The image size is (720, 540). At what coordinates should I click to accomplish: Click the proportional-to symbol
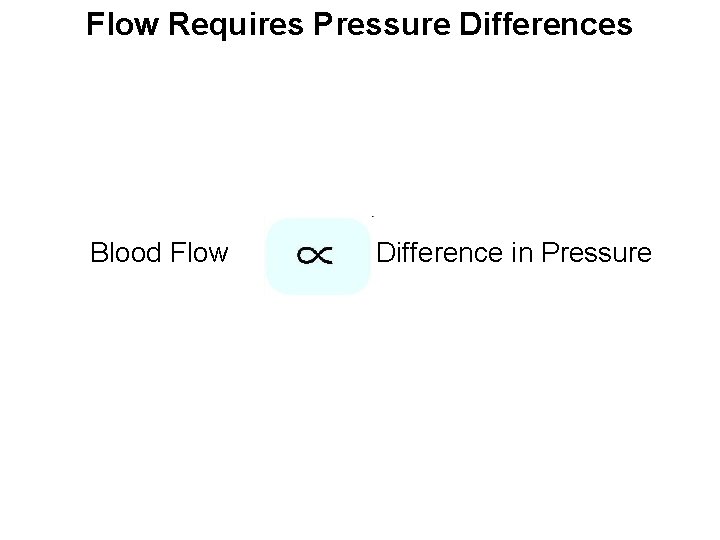(x=315, y=255)
